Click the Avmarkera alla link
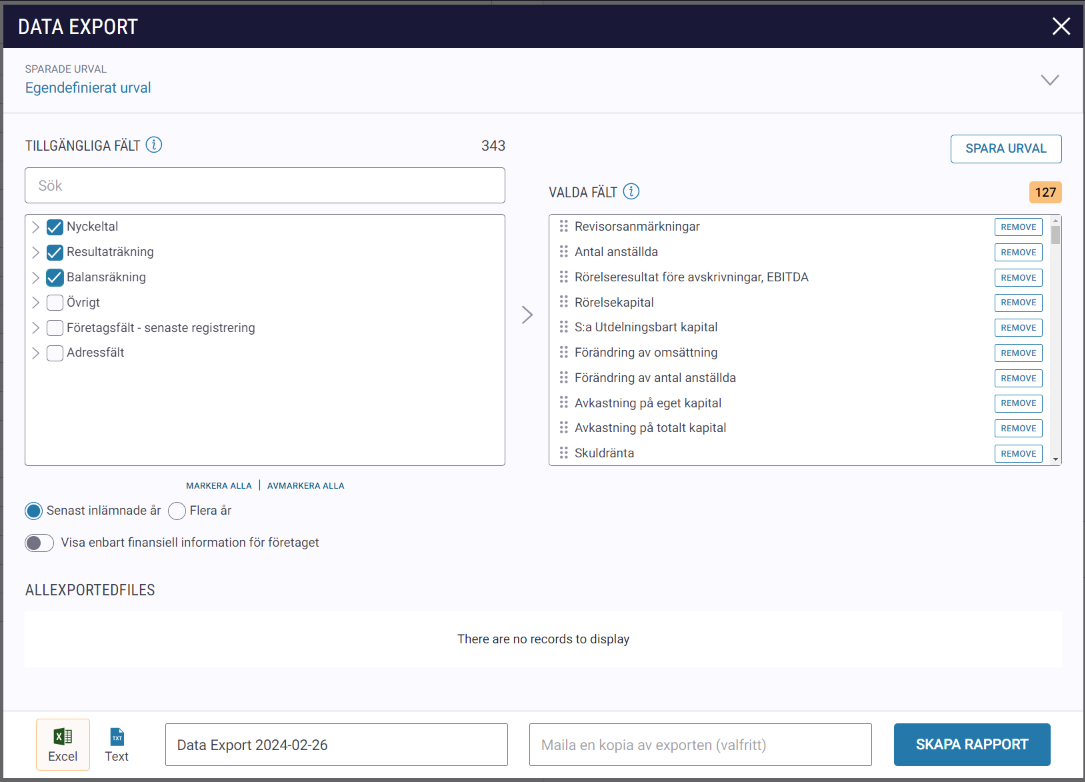Viewport: 1085px width, 782px height. tap(305, 486)
